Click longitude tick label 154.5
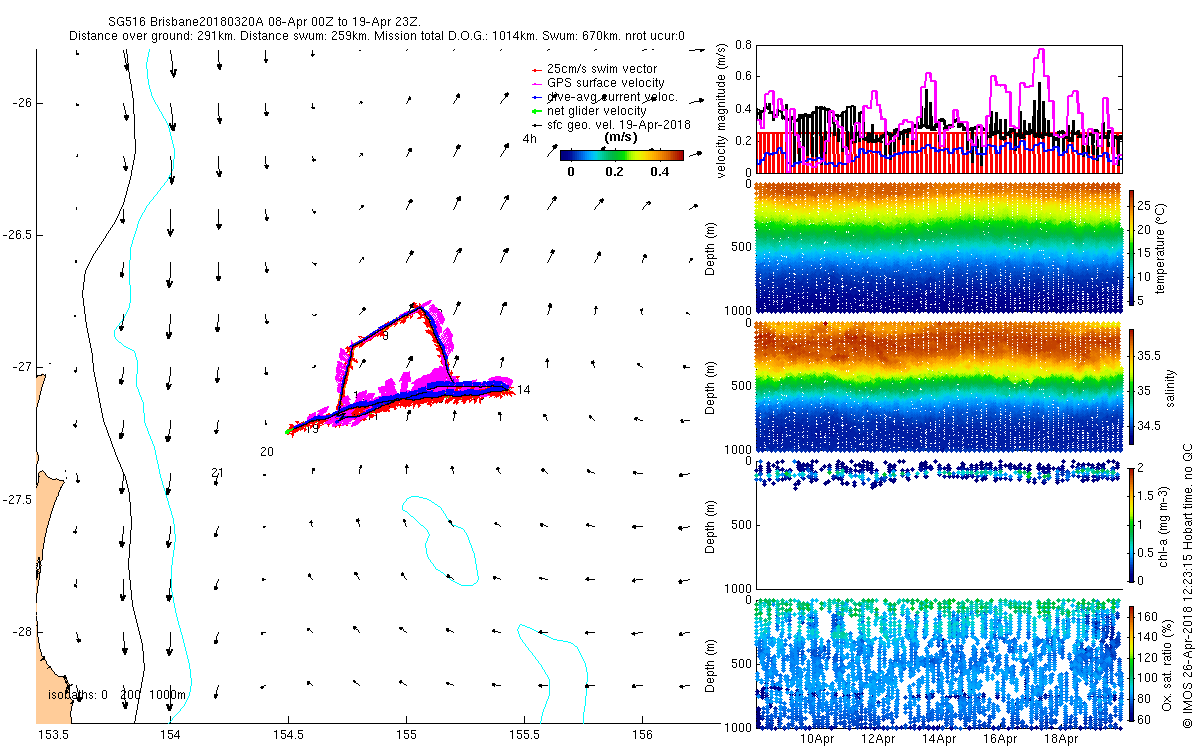 288,734
